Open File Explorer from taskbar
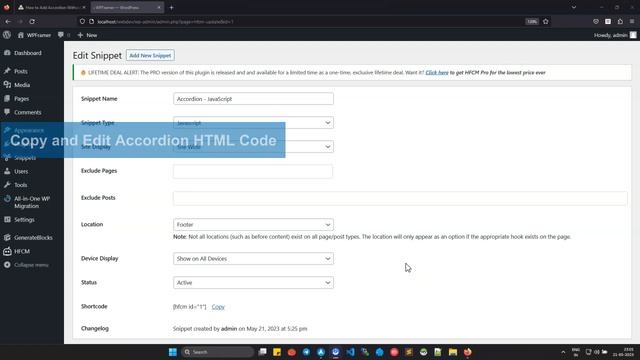This screenshot has height=360, width=640. (x=453, y=352)
